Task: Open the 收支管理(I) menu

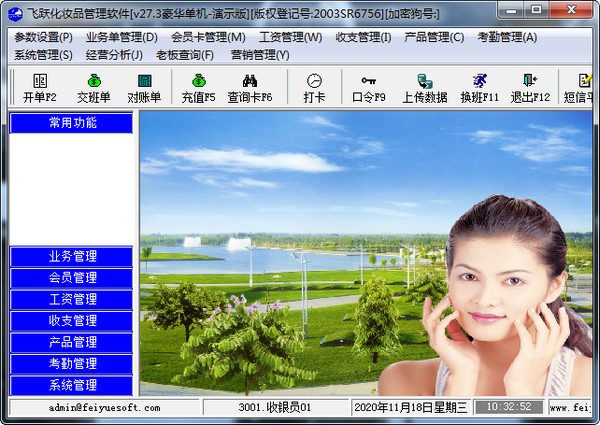Action: [363, 37]
